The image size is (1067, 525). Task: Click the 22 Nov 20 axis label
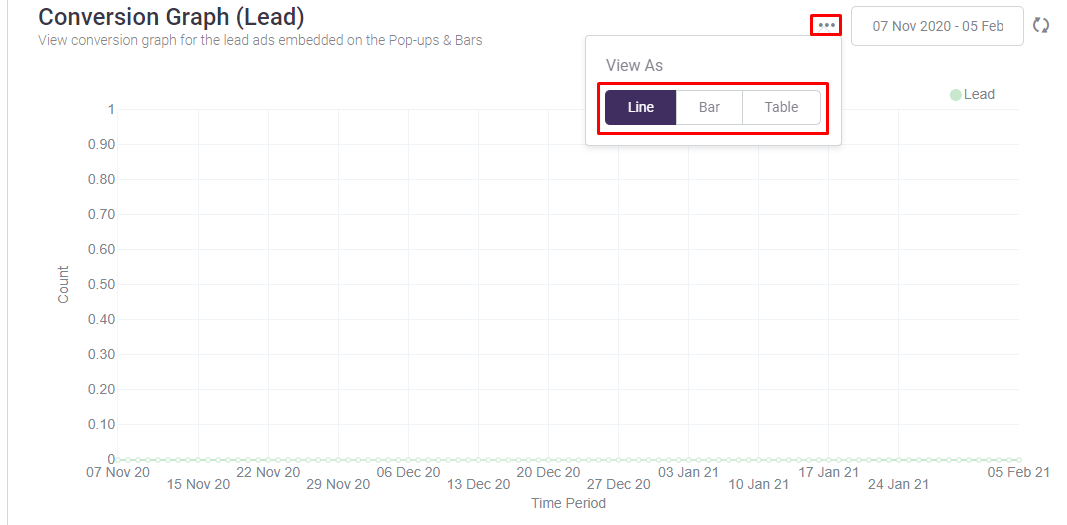coord(268,472)
